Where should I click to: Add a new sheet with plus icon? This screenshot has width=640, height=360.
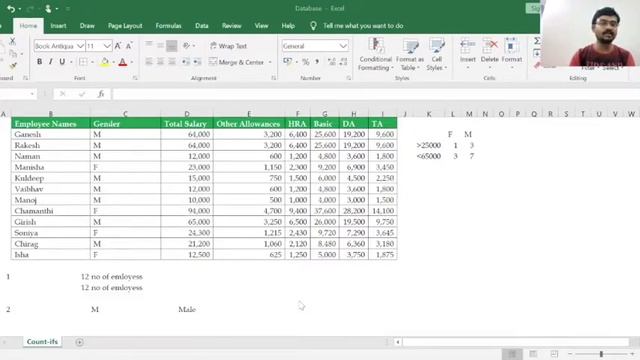pyautogui.click(x=80, y=342)
